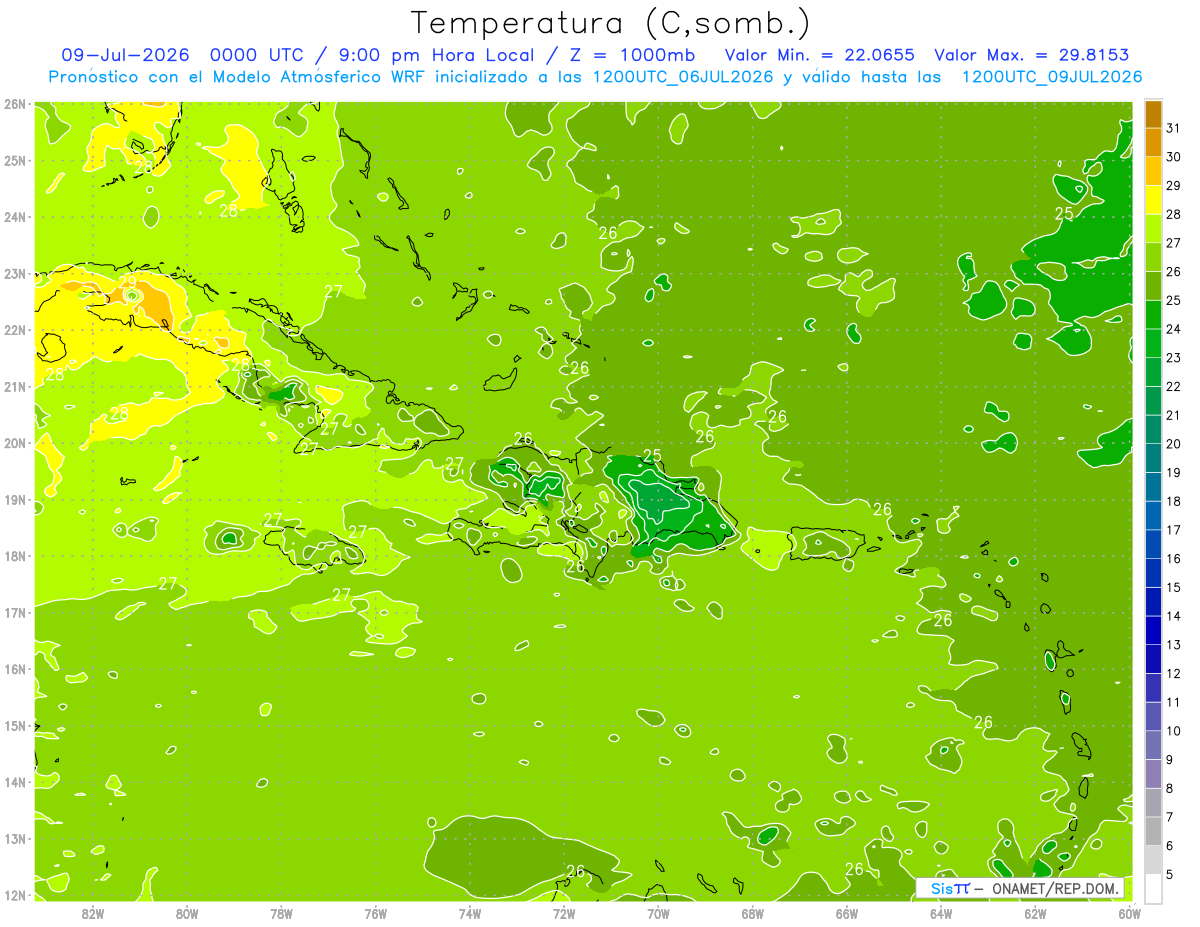Click the 78W longitude axis label

coord(281,914)
